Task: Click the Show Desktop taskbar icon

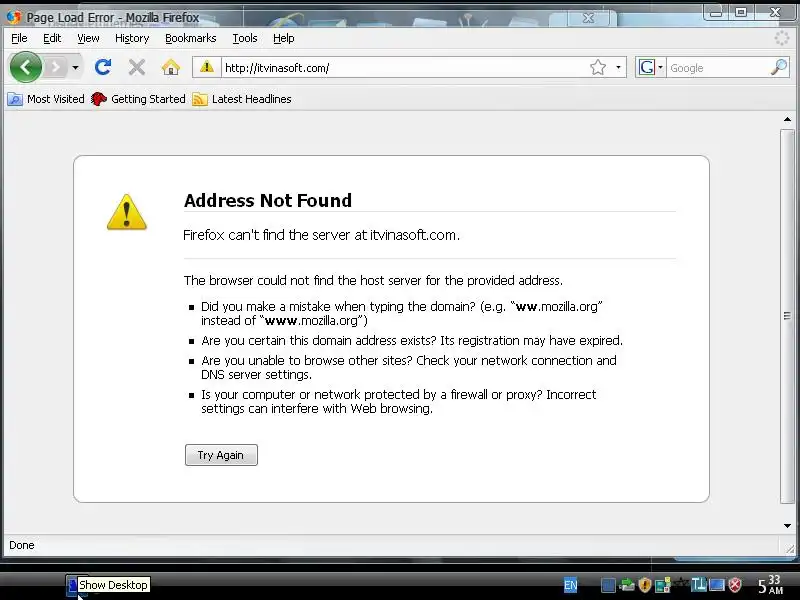Action: [x=72, y=585]
